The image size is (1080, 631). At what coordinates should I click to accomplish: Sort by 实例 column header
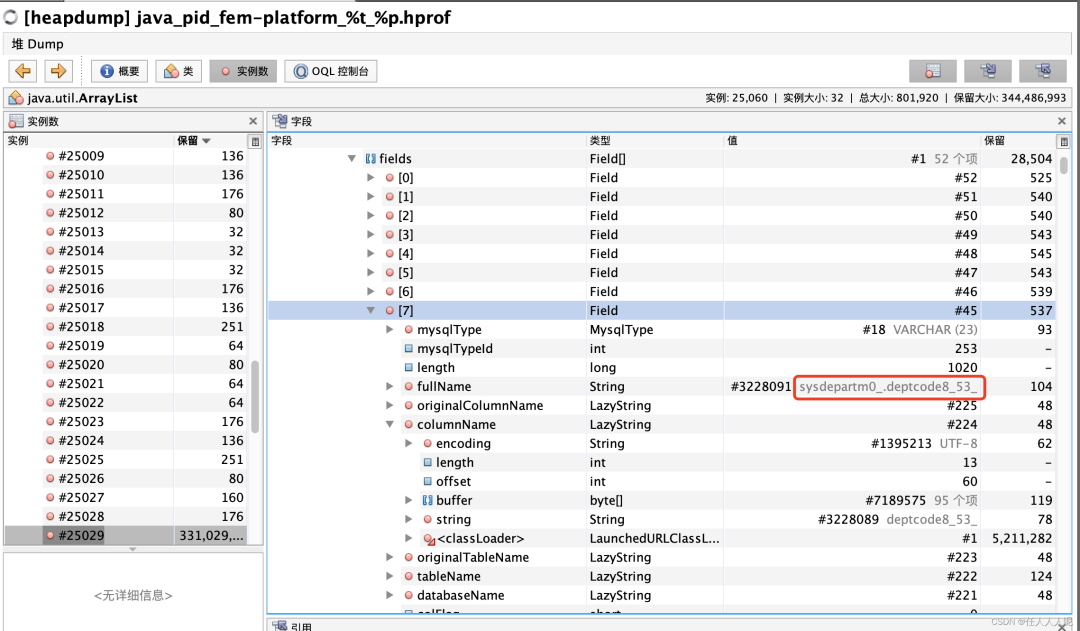point(89,141)
